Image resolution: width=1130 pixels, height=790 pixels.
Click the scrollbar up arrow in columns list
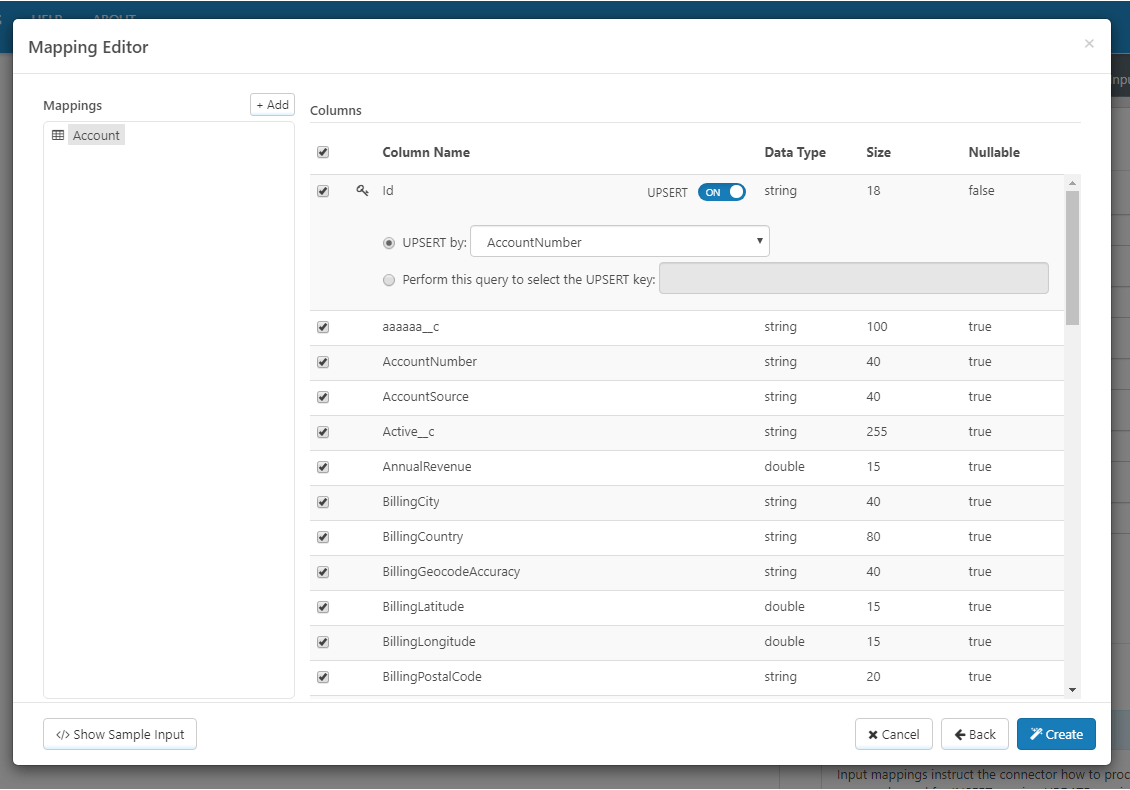pyautogui.click(x=1072, y=183)
